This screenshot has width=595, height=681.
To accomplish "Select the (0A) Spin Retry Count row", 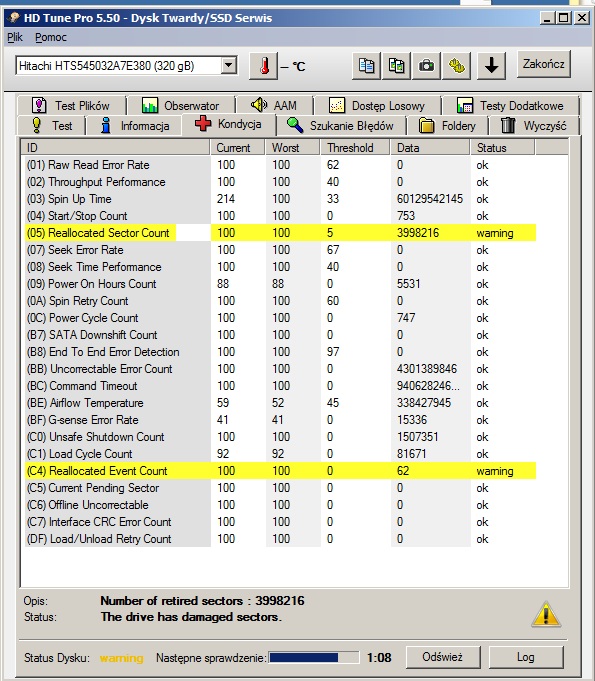I will (x=281, y=301).
